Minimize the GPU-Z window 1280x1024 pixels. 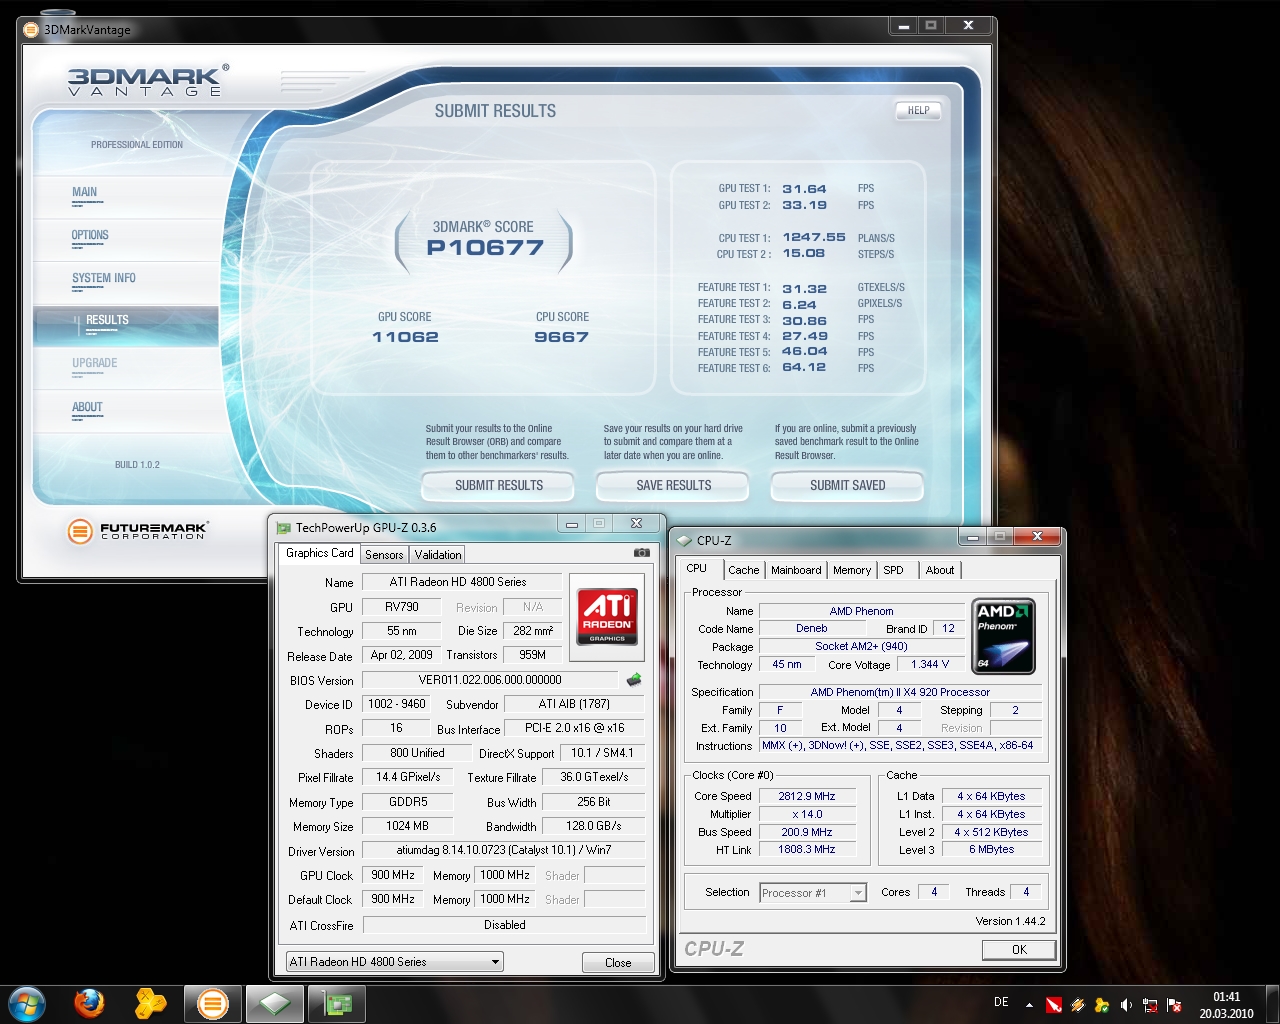point(572,524)
